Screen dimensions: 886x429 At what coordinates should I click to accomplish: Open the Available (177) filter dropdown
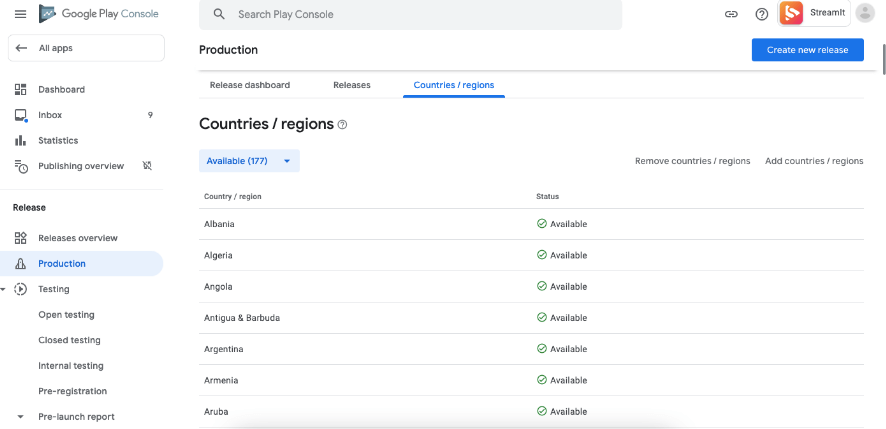click(249, 161)
